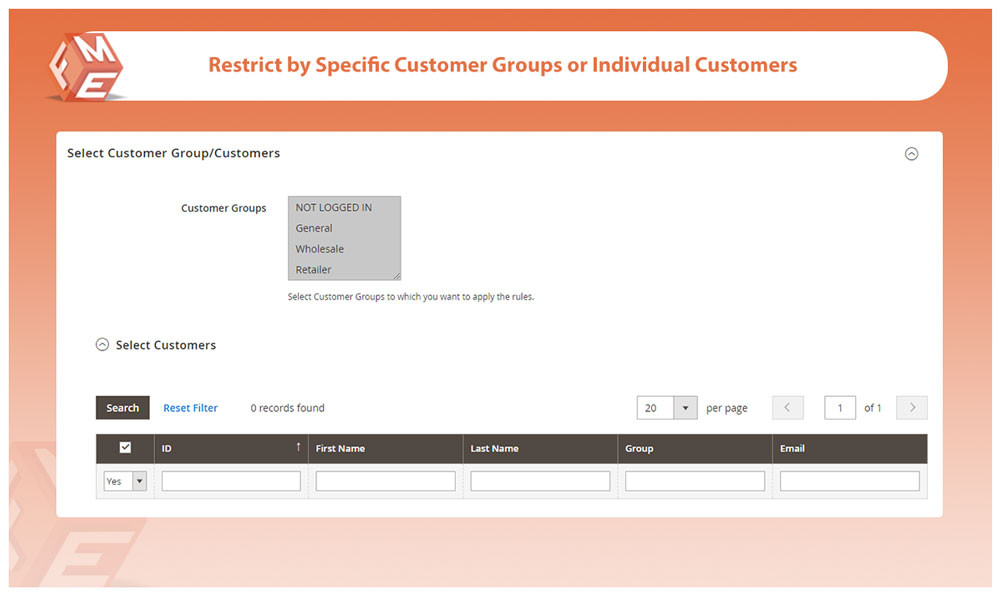The height and width of the screenshot is (592, 1000).
Task: Click the Search button
Action: click(123, 408)
